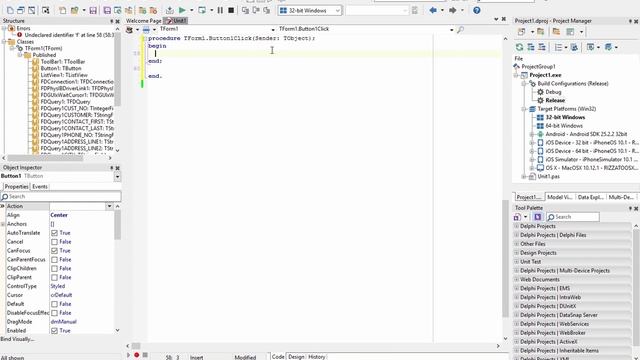
Task: Click the first icon in Project Manager toolbar
Action: point(522,31)
